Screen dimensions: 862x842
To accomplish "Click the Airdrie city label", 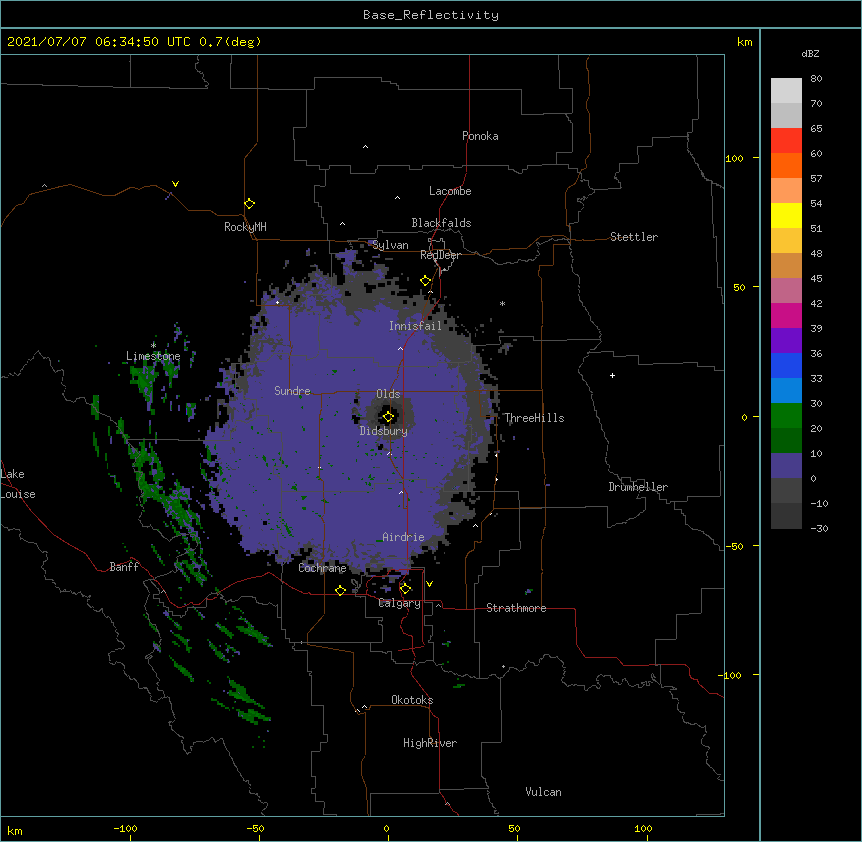I will (404, 537).
